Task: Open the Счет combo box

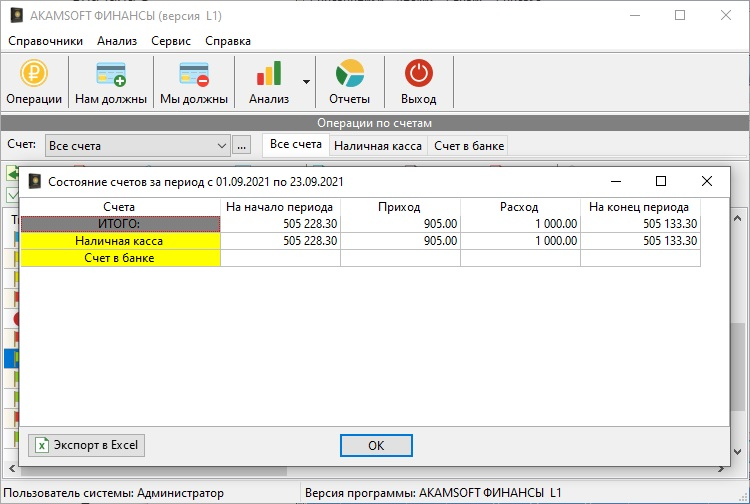Action: coord(139,146)
